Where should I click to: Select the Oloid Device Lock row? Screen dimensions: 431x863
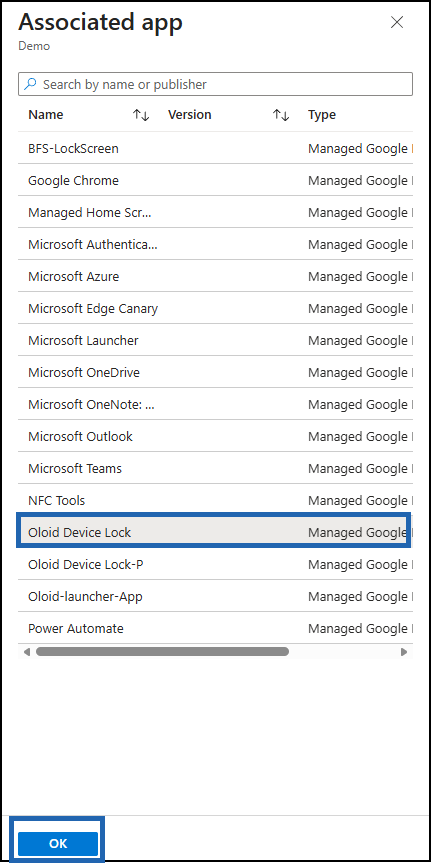pos(215,532)
